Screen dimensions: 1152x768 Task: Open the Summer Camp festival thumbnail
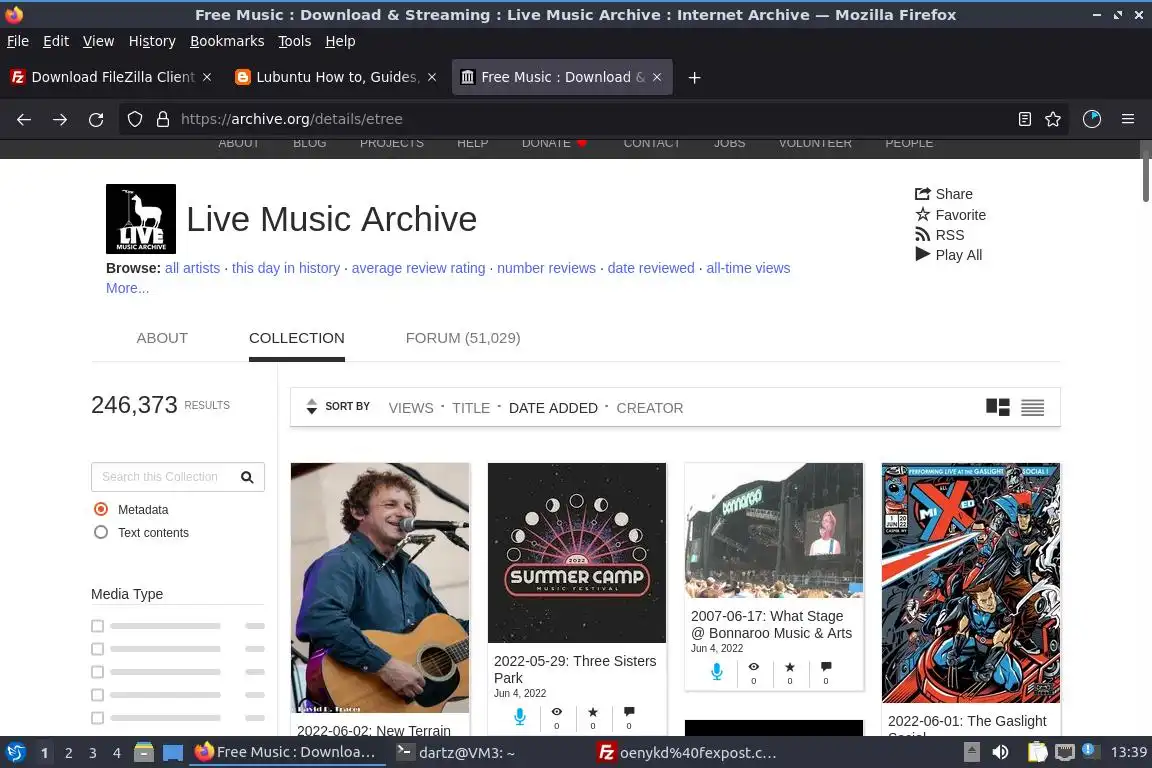577,553
